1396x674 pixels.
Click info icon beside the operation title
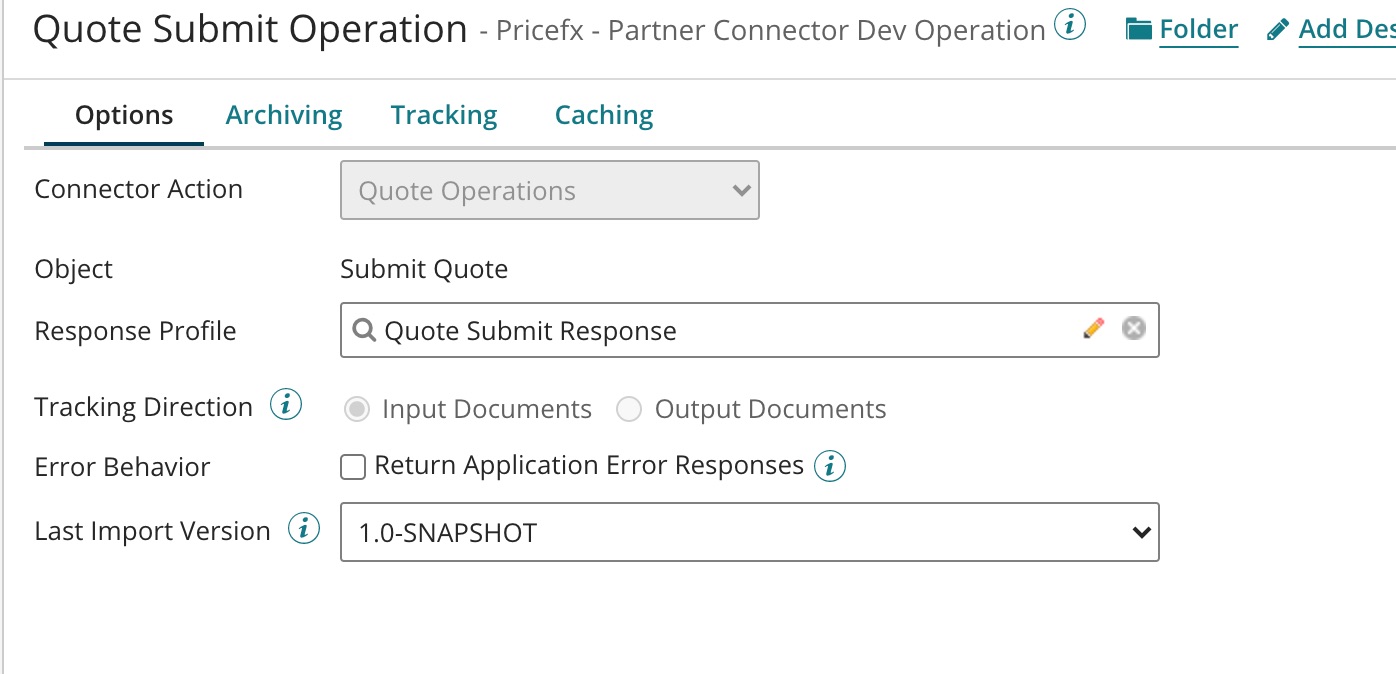[x=1070, y=27]
